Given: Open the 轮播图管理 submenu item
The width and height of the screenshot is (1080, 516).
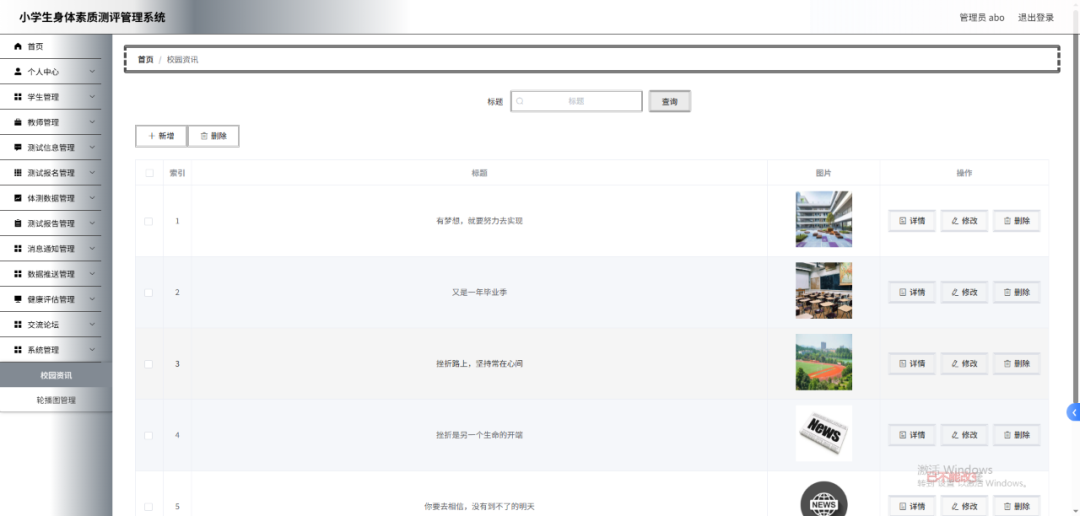Looking at the screenshot, I should (x=56, y=400).
